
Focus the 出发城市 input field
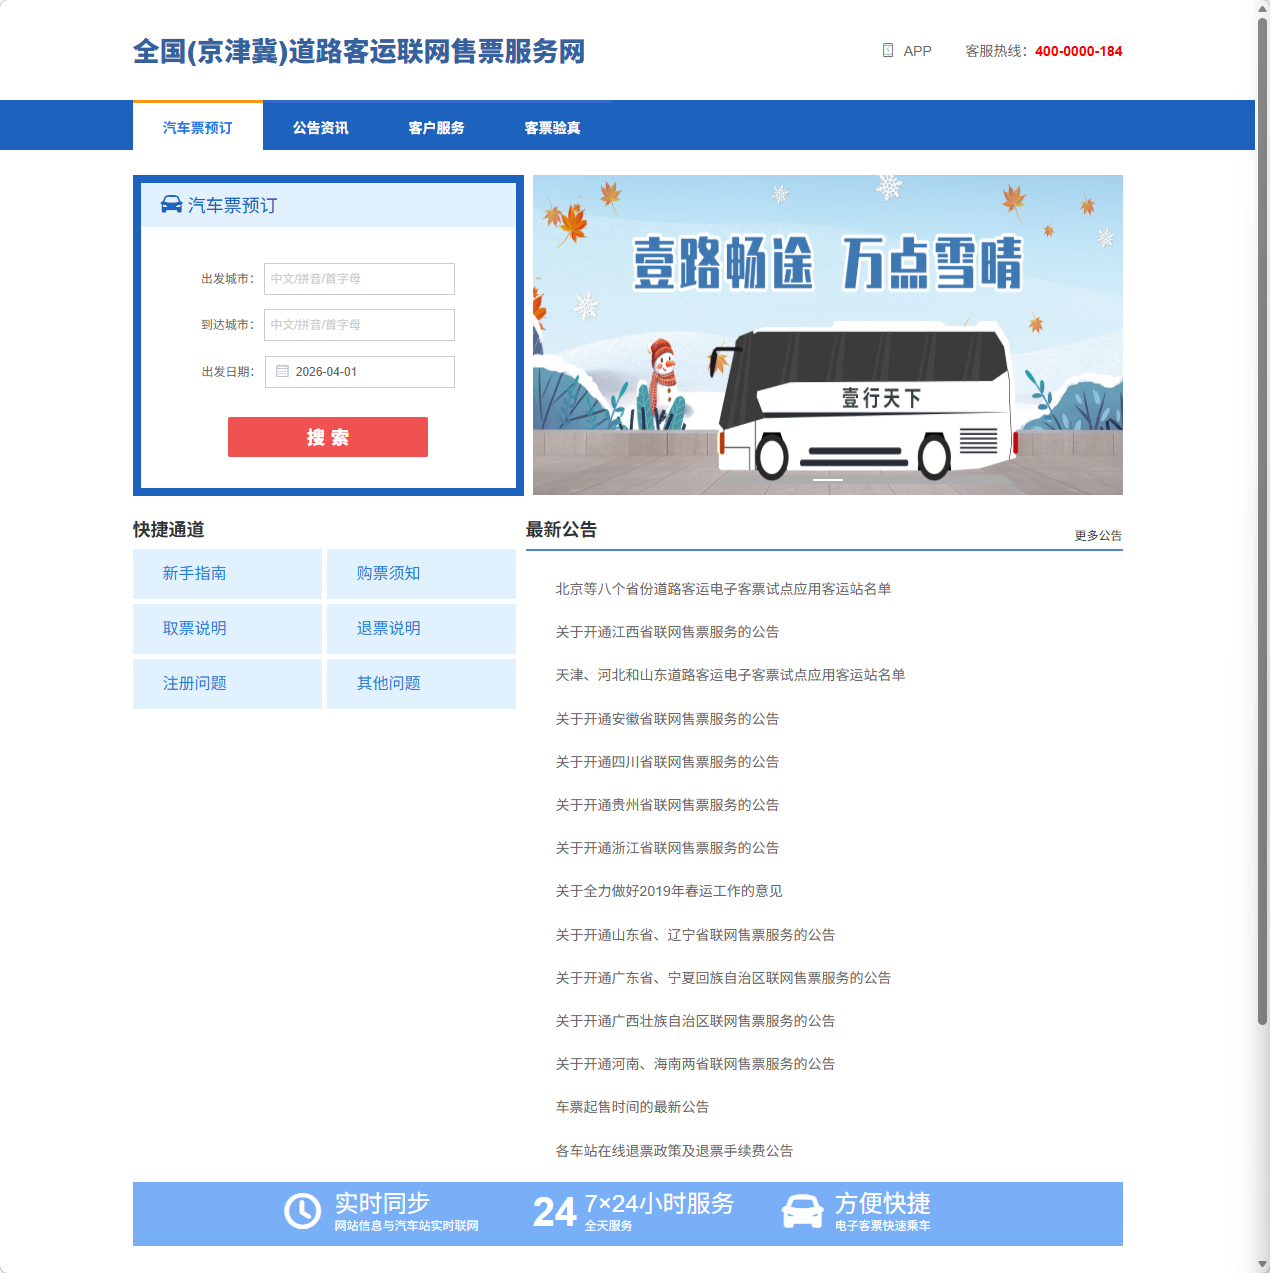click(359, 279)
